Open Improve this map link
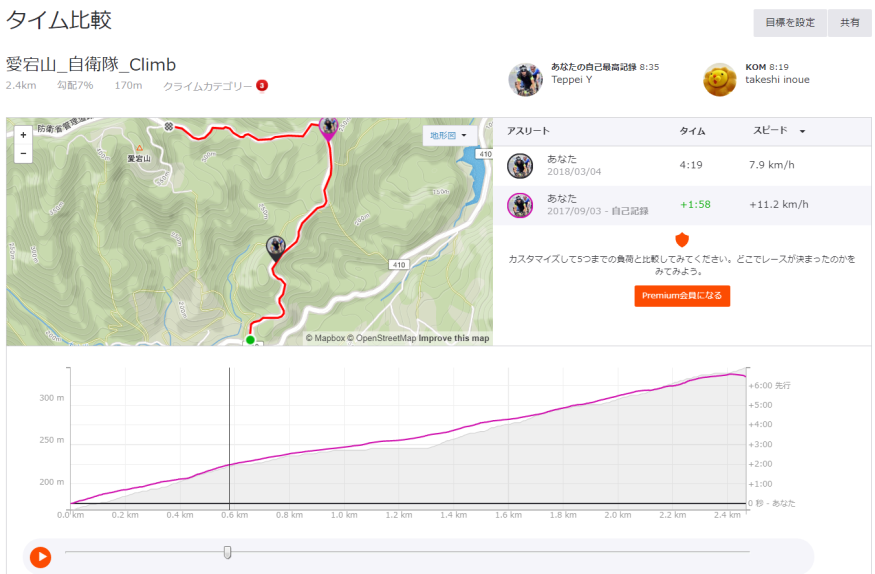Image resolution: width=875 pixels, height=574 pixels. click(x=454, y=338)
